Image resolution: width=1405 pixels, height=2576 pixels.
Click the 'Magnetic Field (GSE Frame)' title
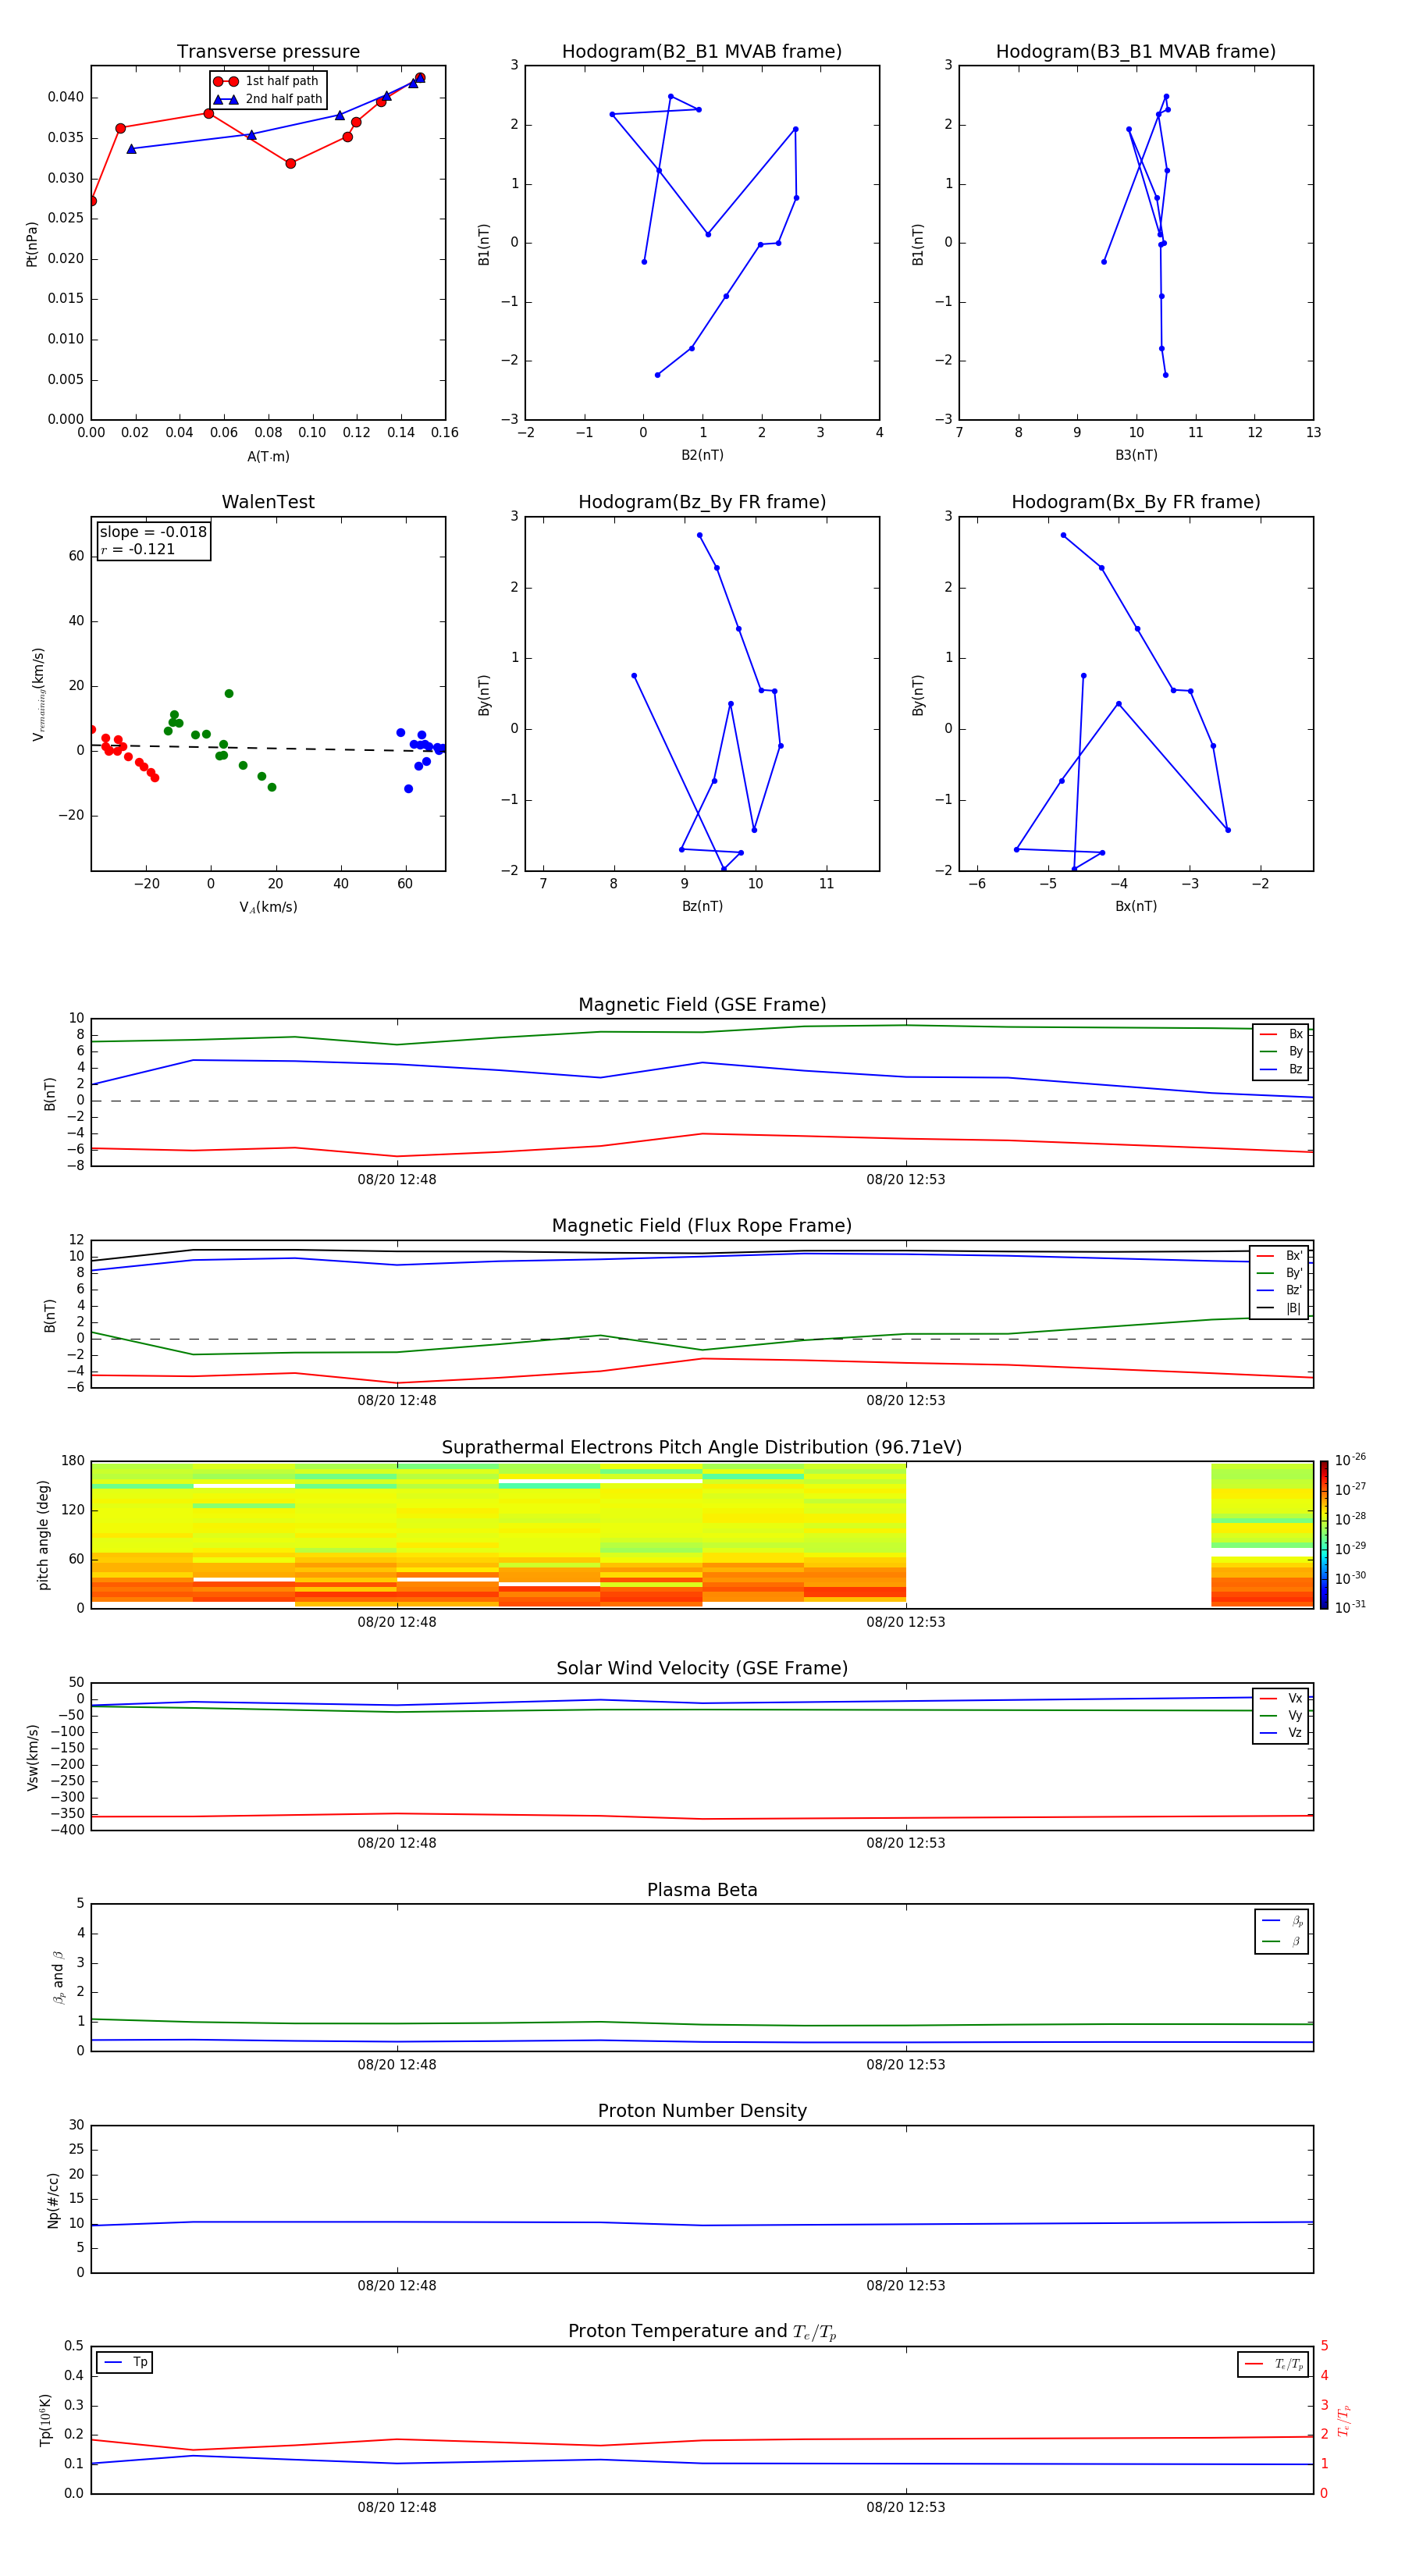702,1005
